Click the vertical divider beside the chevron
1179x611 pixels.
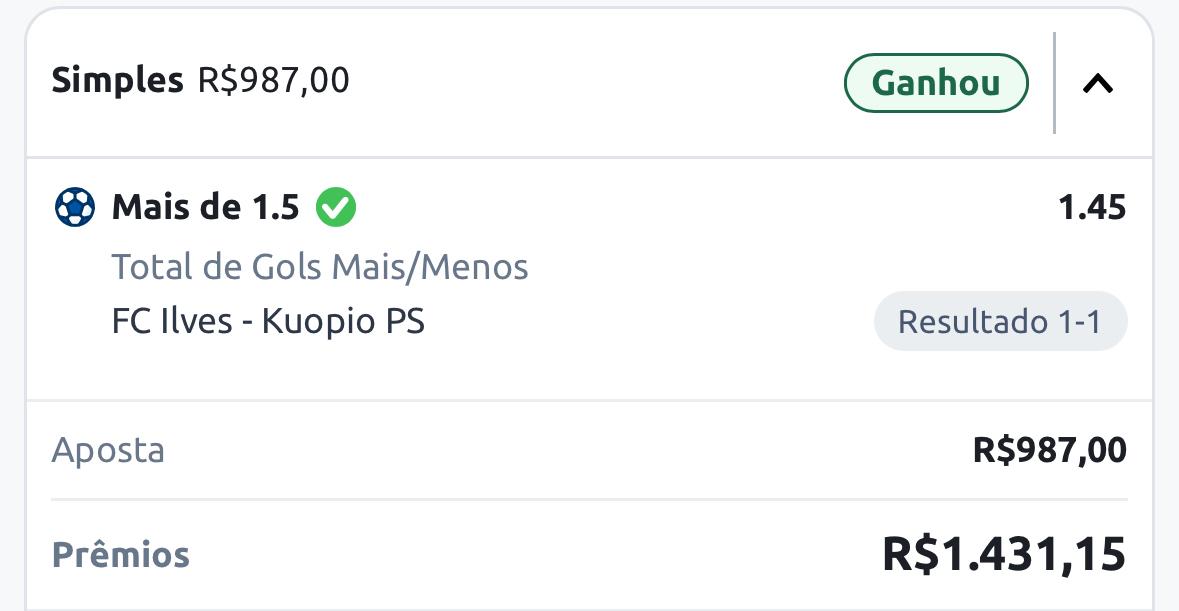click(x=1054, y=83)
